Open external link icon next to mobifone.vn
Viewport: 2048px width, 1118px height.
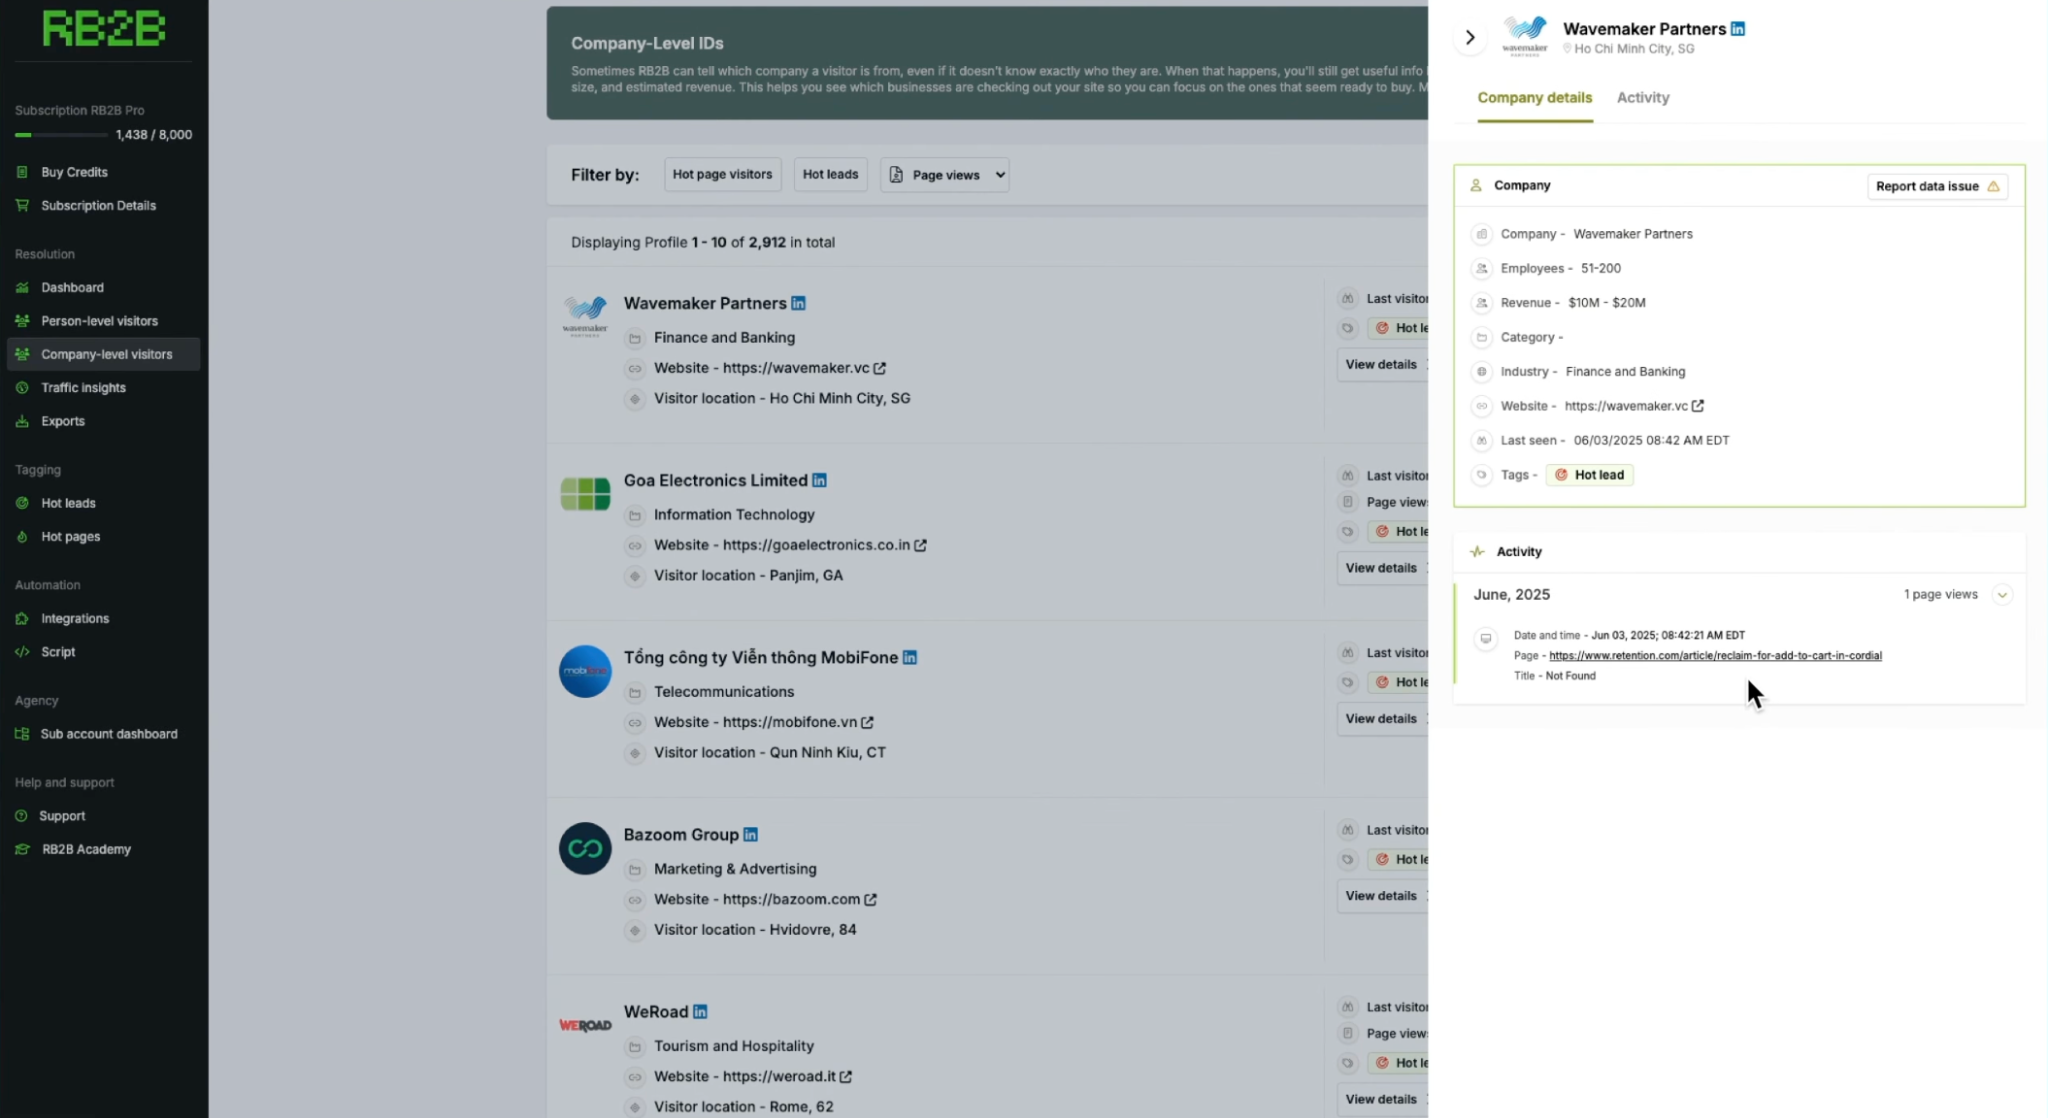click(x=867, y=722)
